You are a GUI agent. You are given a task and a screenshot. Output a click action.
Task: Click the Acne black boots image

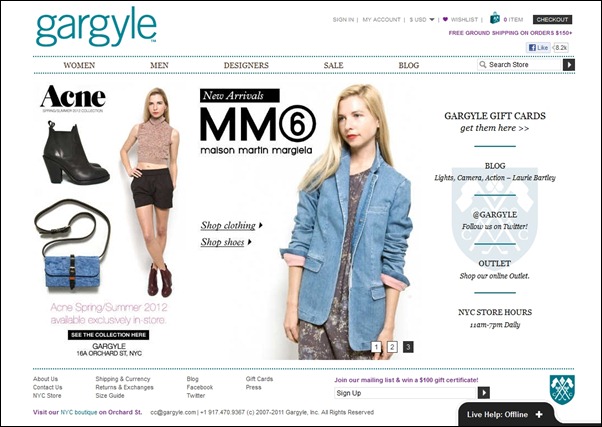[x=75, y=152]
